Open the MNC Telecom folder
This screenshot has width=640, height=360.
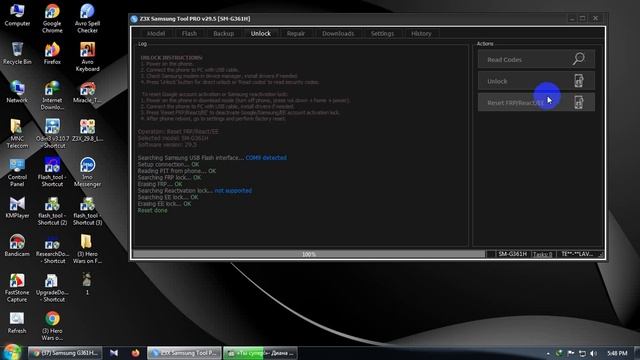[x=17, y=134]
